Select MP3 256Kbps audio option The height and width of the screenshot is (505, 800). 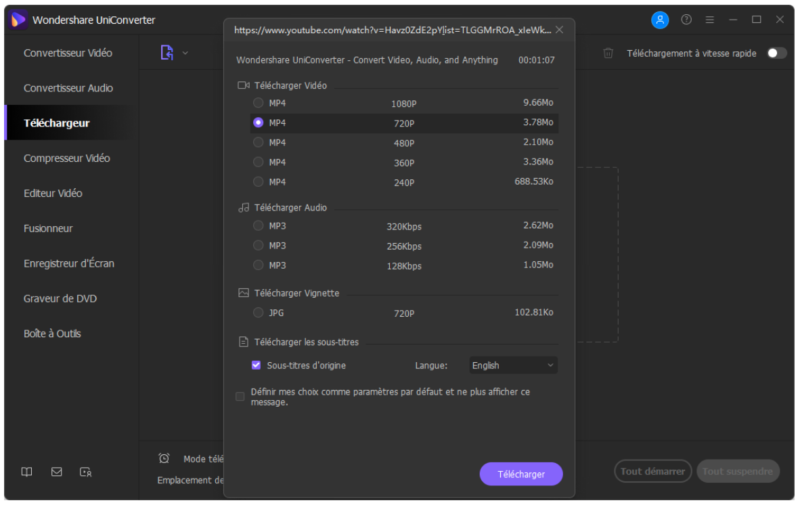(258, 245)
